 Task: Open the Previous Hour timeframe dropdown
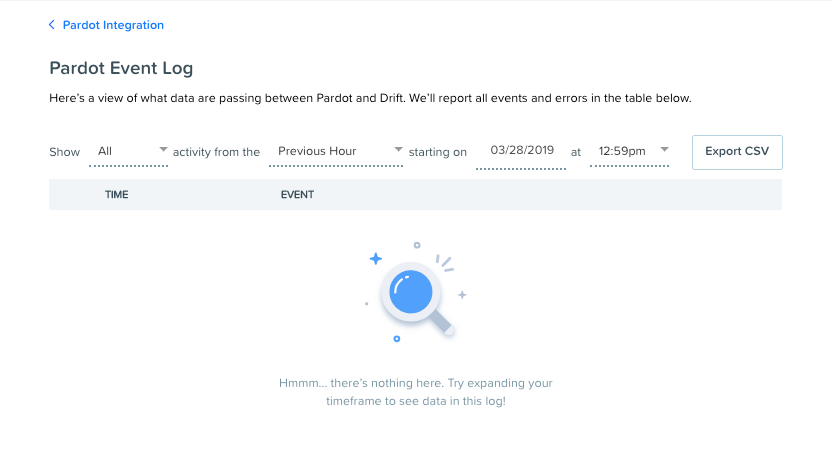pyautogui.click(x=336, y=152)
